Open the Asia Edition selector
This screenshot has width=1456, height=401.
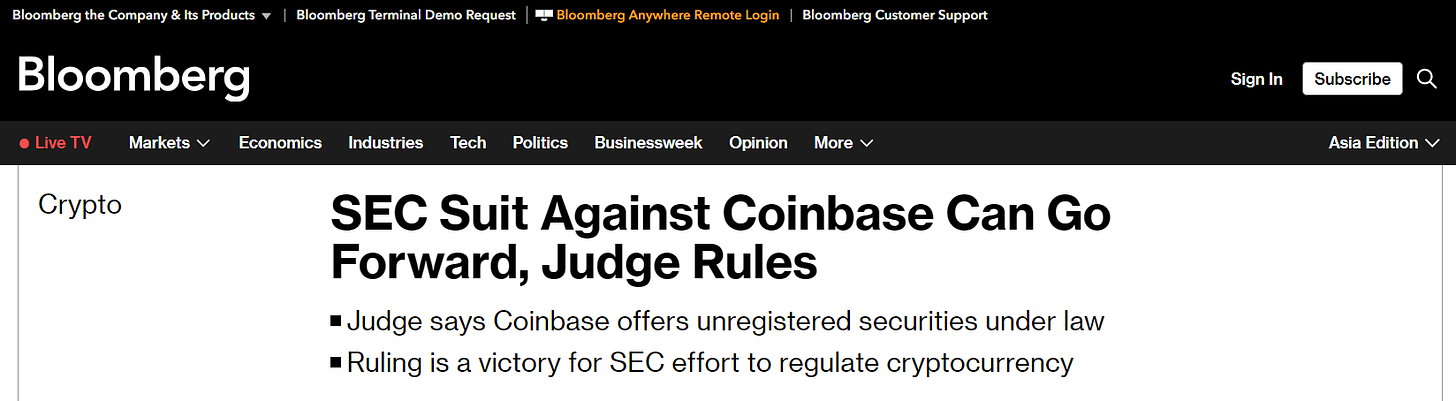1383,143
